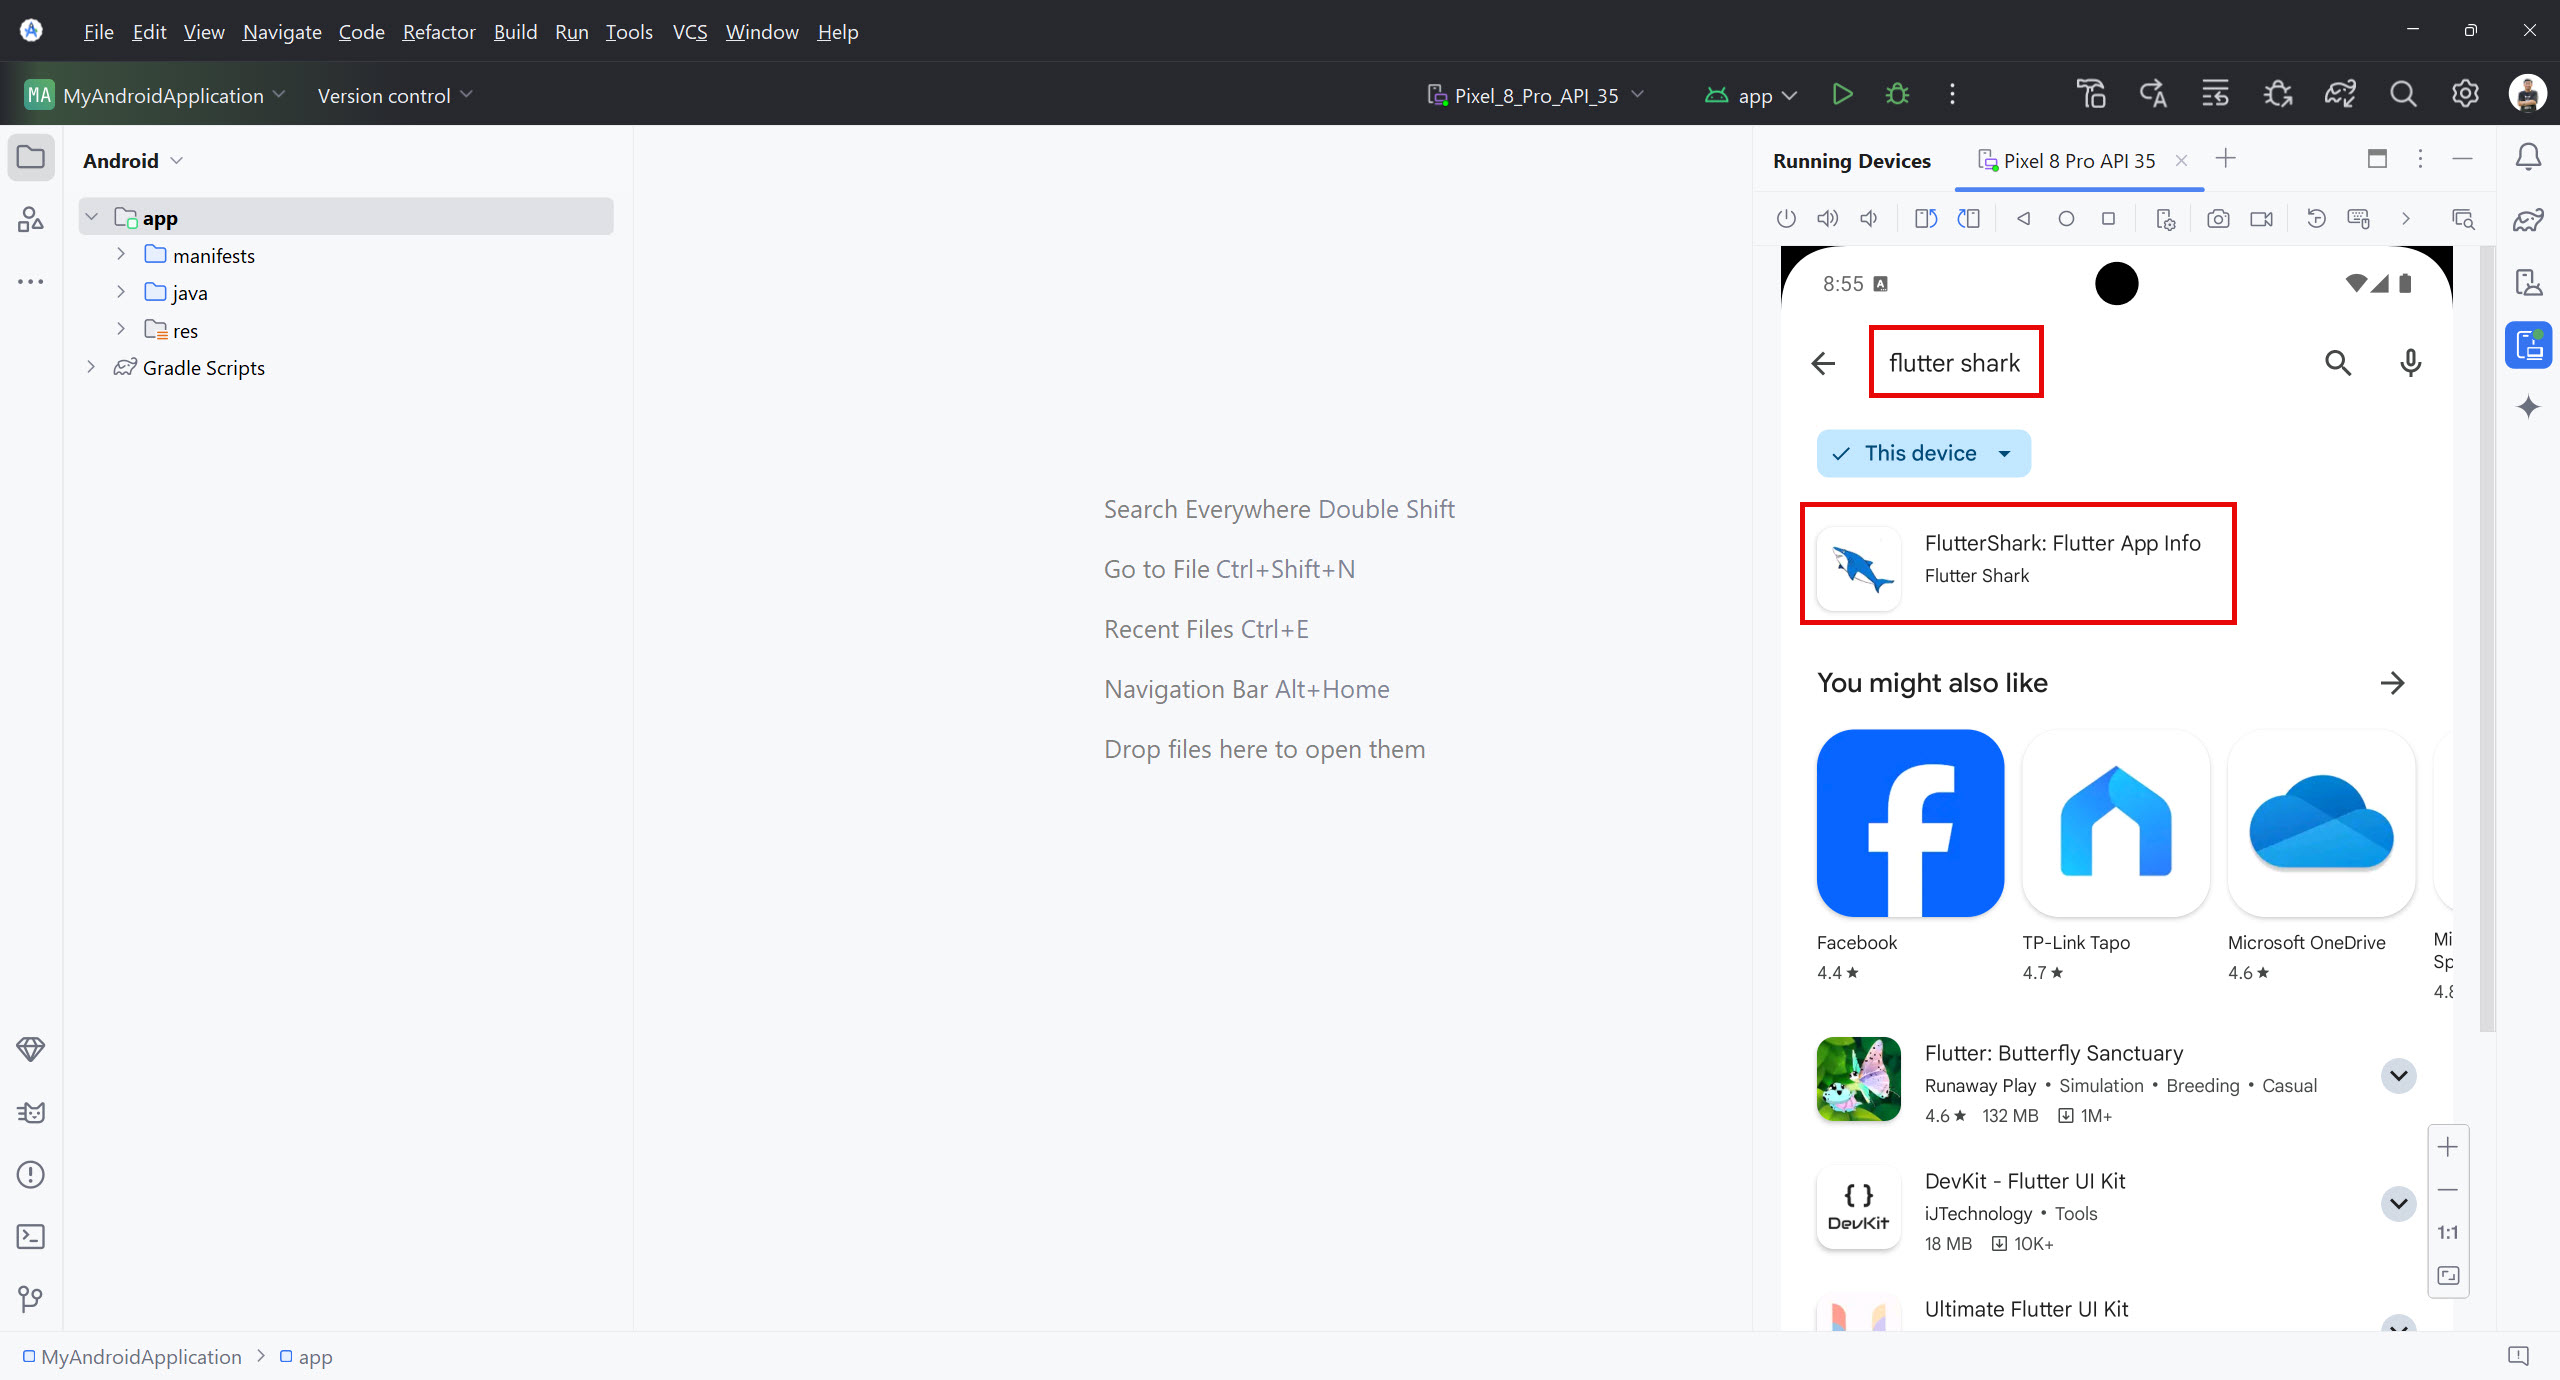Open IDE settings gear icon
This screenshot has width=2560, height=1380.
pos(2465,94)
